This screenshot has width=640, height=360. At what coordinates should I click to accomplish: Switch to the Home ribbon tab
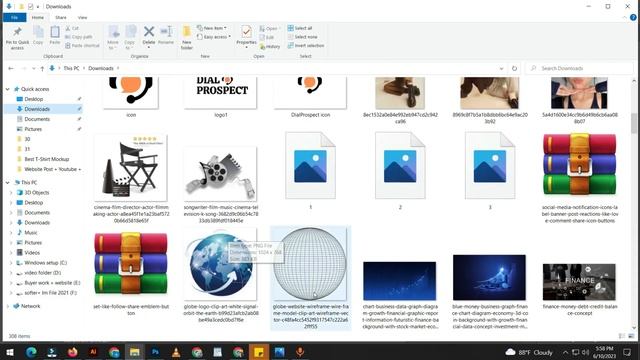coord(38,18)
